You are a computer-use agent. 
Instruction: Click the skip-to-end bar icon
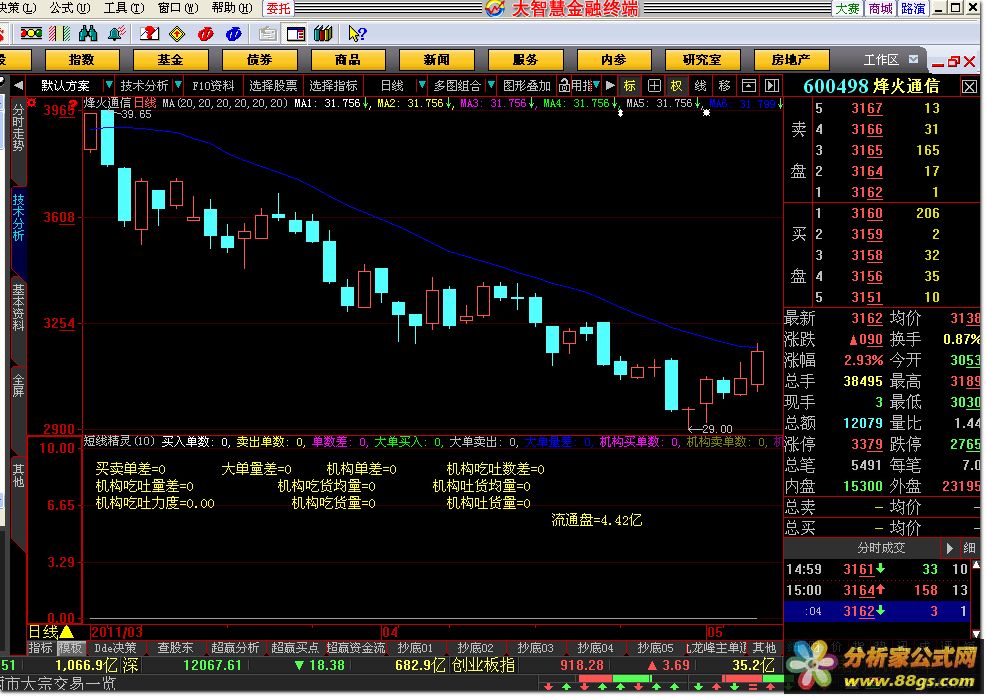tap(772, 86)
